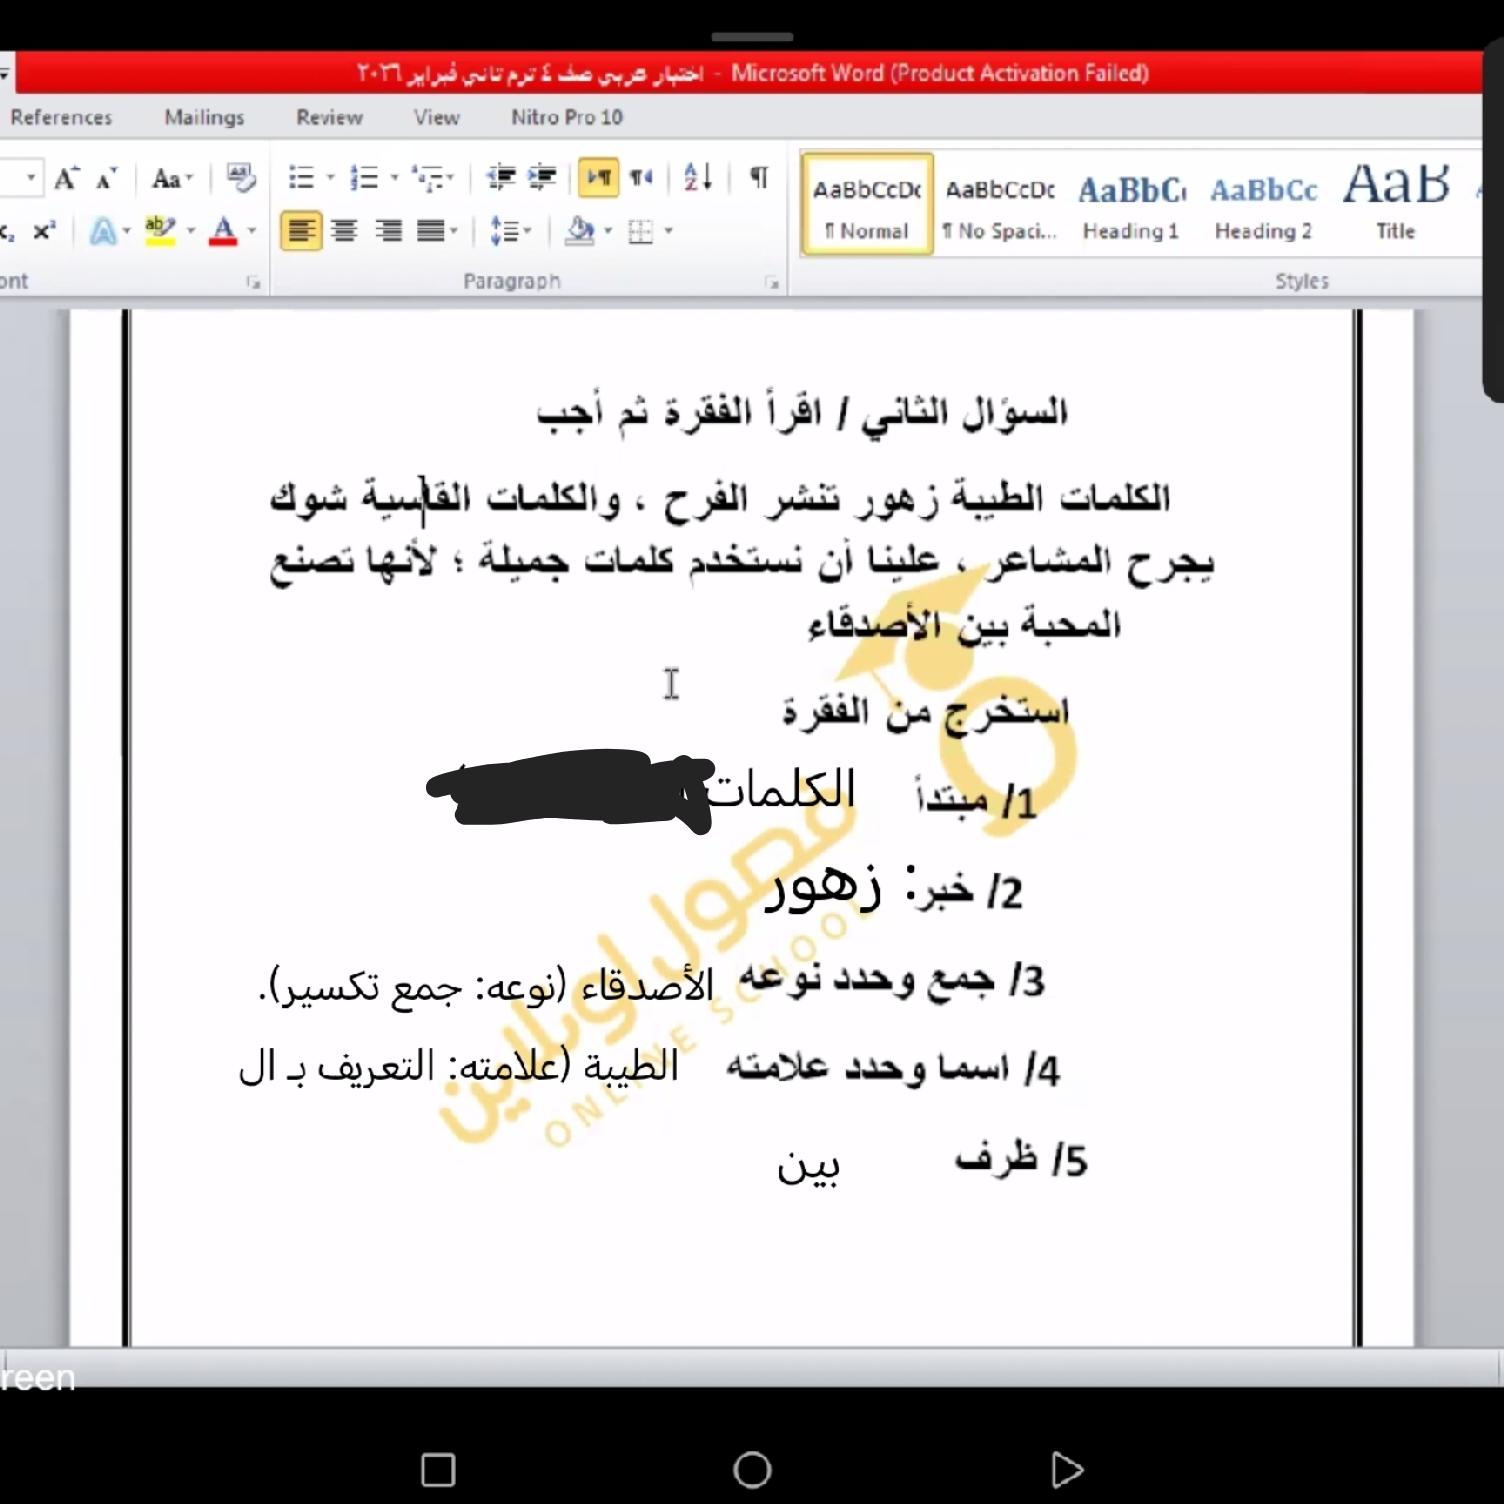Viewport: 1504px width, 1504px height.
Task: Toggle left-to-right text direction
Action: (x=599, y=178)
